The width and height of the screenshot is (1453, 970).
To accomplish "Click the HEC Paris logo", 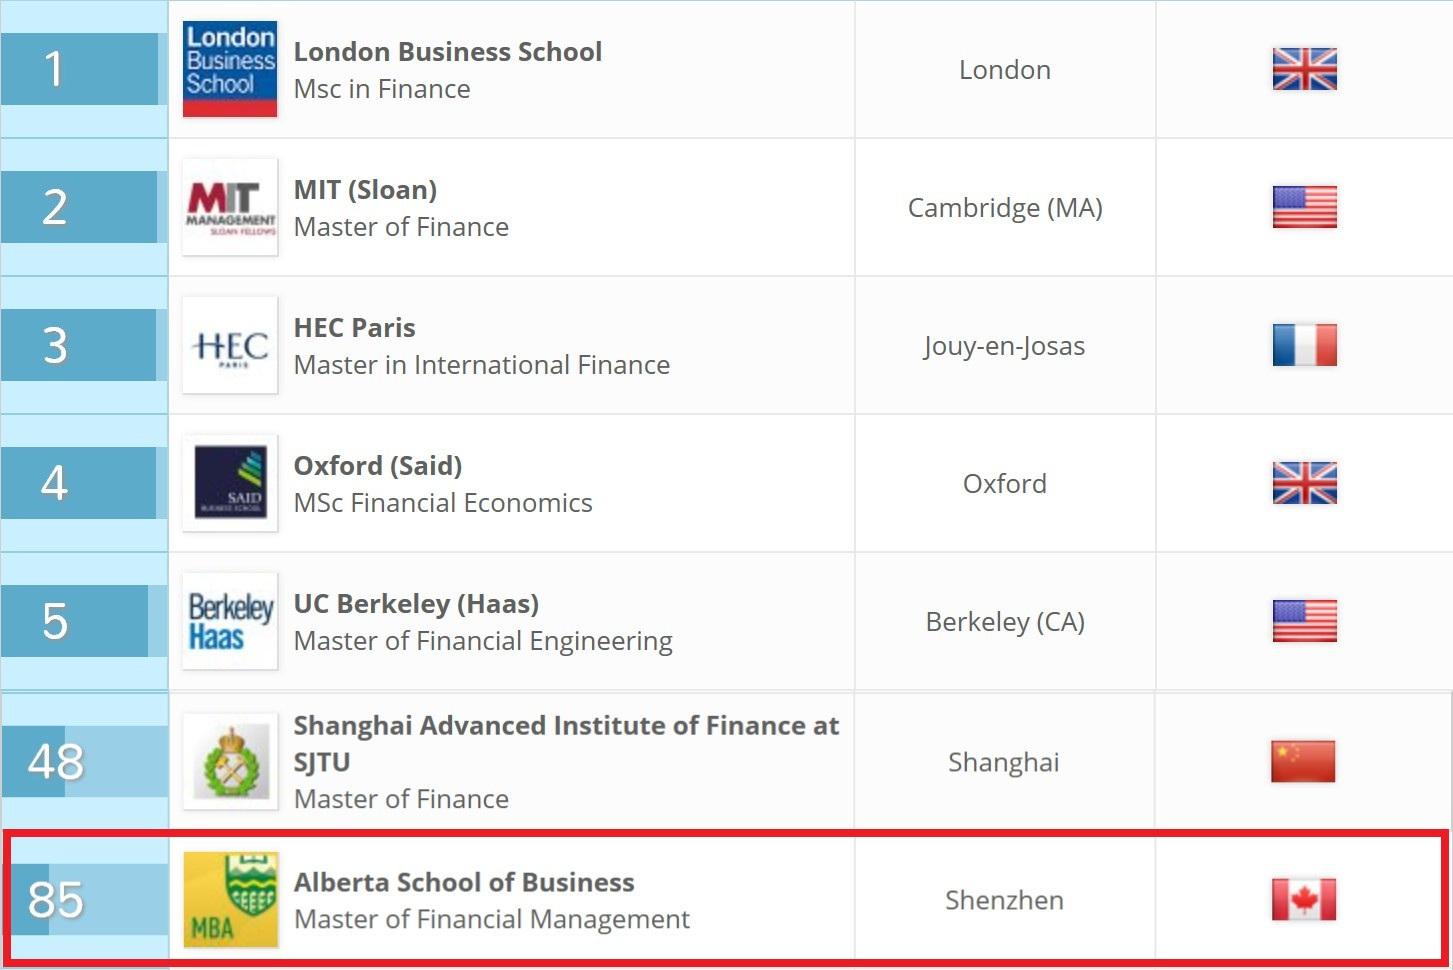I will pyautogui.click(x=230, y=345).
